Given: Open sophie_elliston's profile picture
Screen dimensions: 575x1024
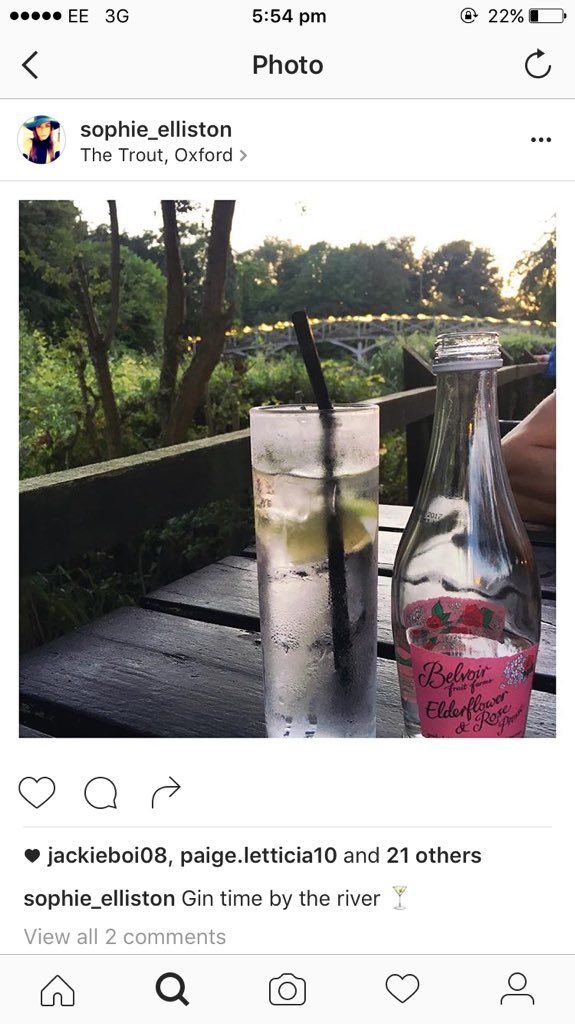Looking at the screenshot, I should [41, 140].
